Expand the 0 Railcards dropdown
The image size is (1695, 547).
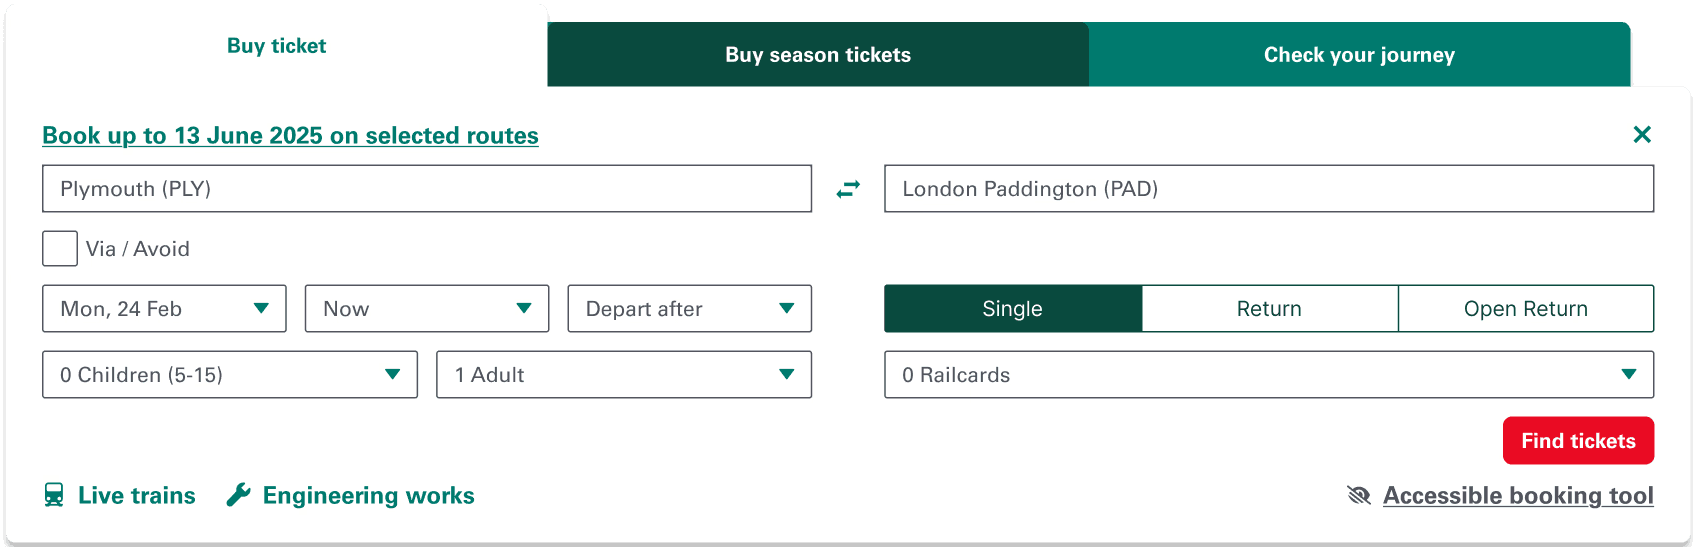pos(1268,375)
